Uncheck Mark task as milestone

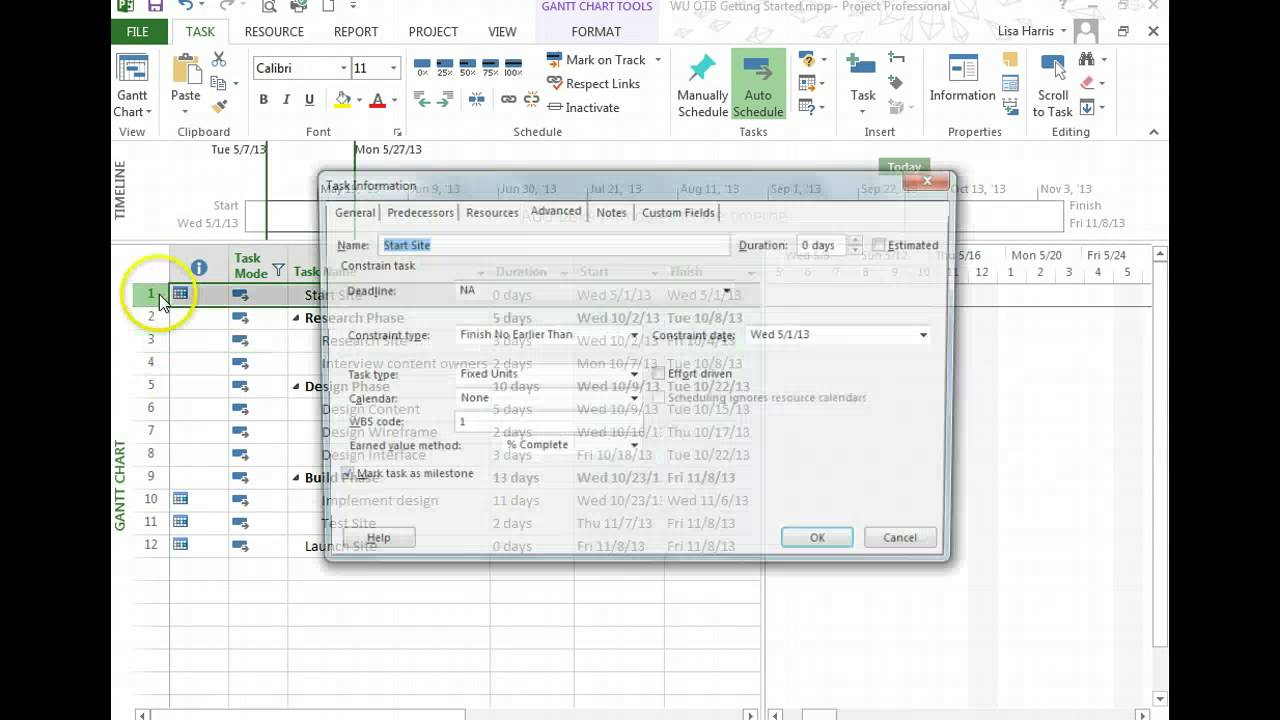point(348,473)
